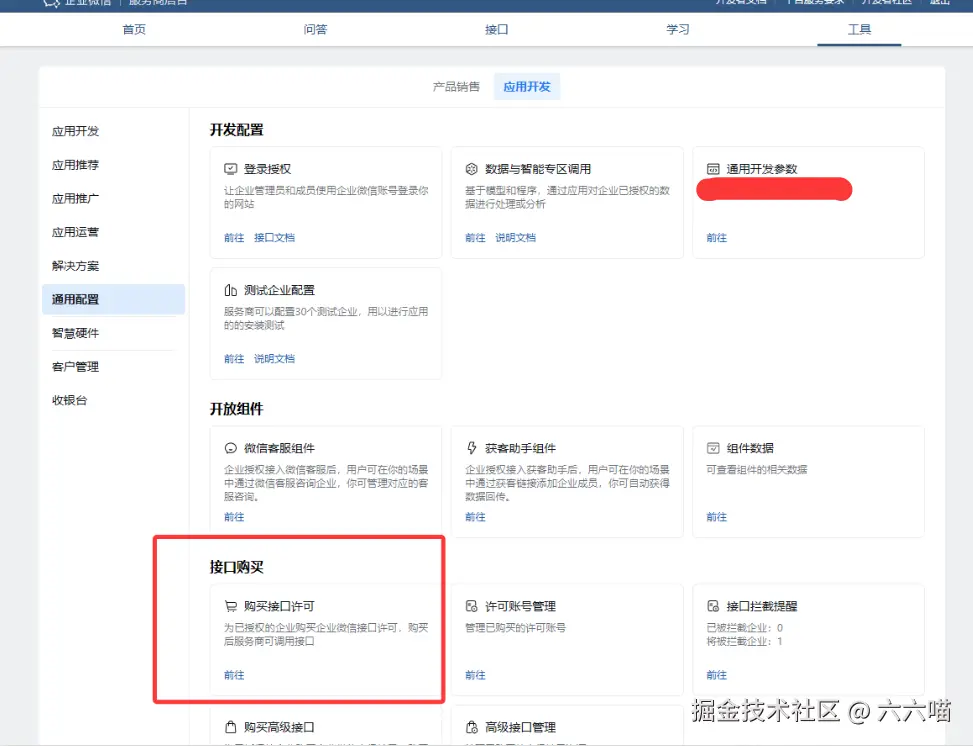Click the 微信客服组件 chat icon

coord(230,448)
